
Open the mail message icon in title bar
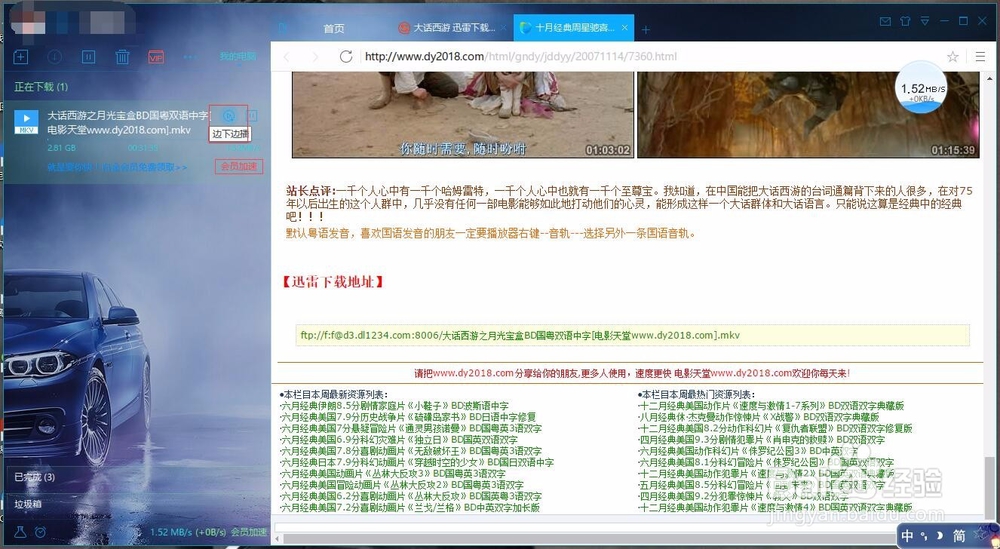point(885,21)
